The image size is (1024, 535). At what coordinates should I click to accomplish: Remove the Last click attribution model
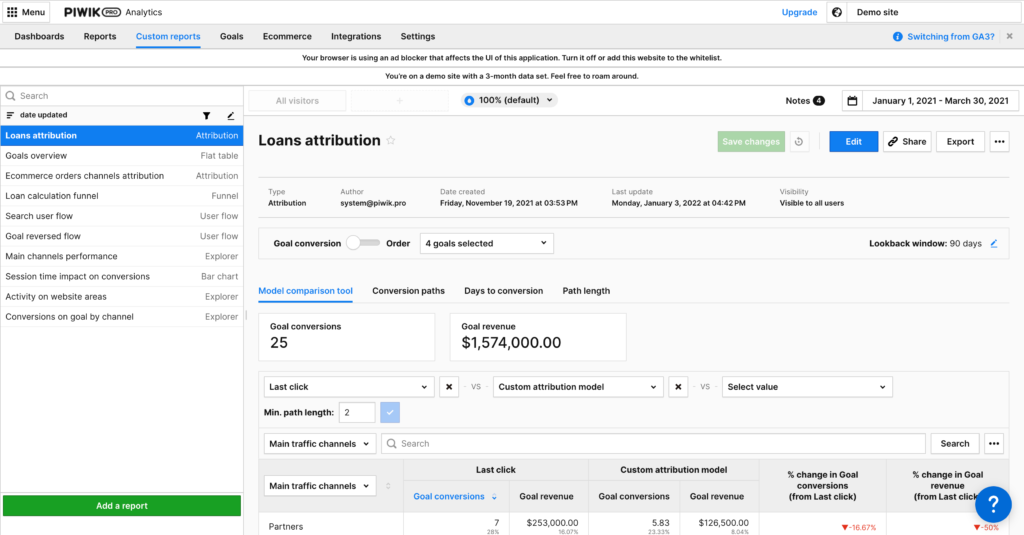[450, 387]
